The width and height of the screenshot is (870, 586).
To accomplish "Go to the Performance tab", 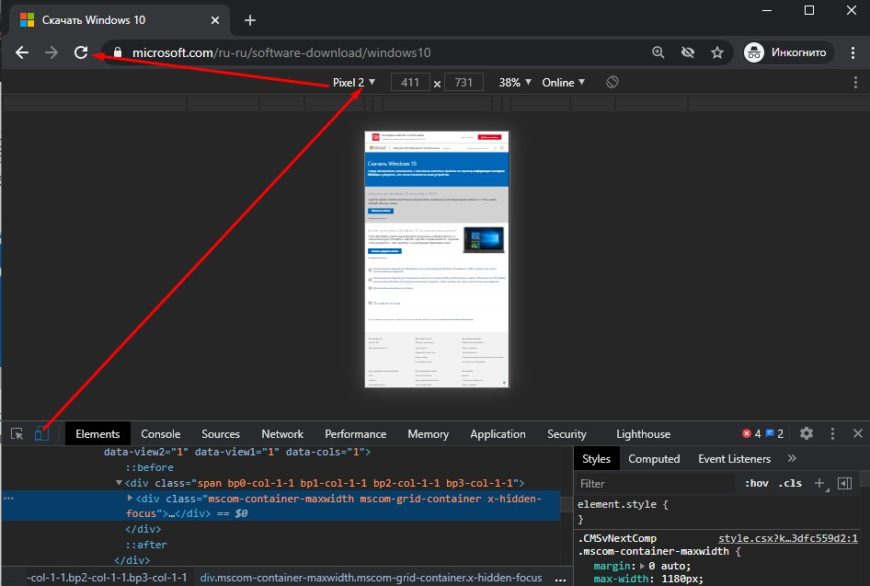I will tap(356, 434).
